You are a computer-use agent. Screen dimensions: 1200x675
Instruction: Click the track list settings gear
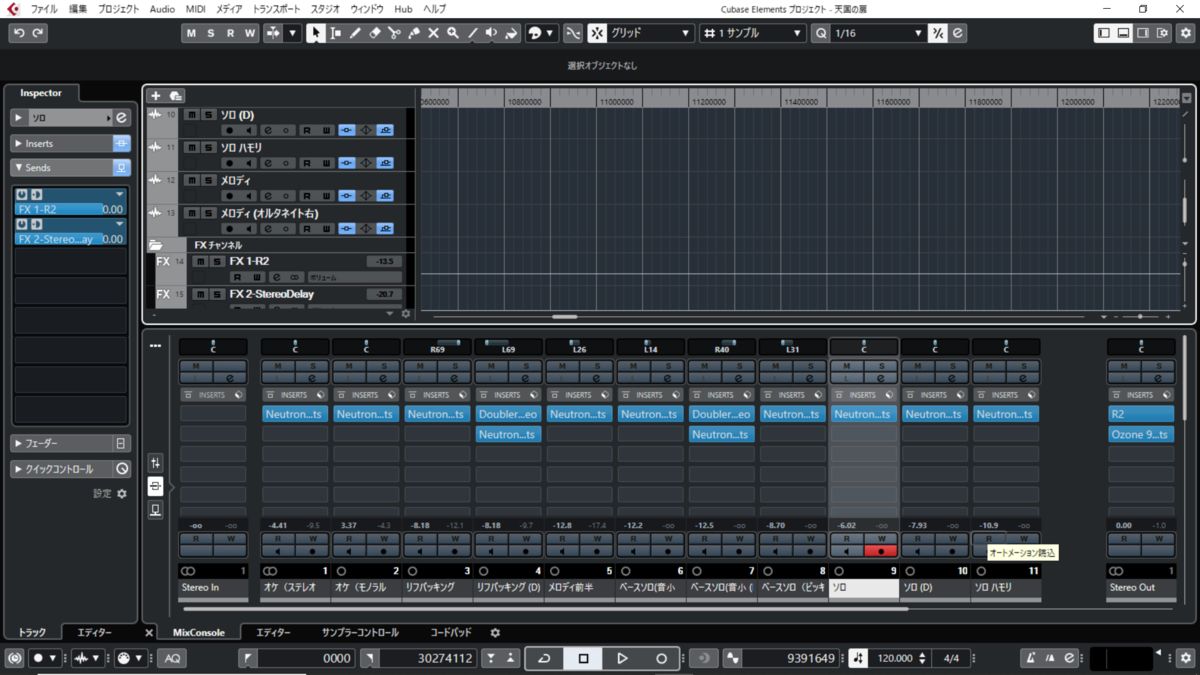(406, 314)
